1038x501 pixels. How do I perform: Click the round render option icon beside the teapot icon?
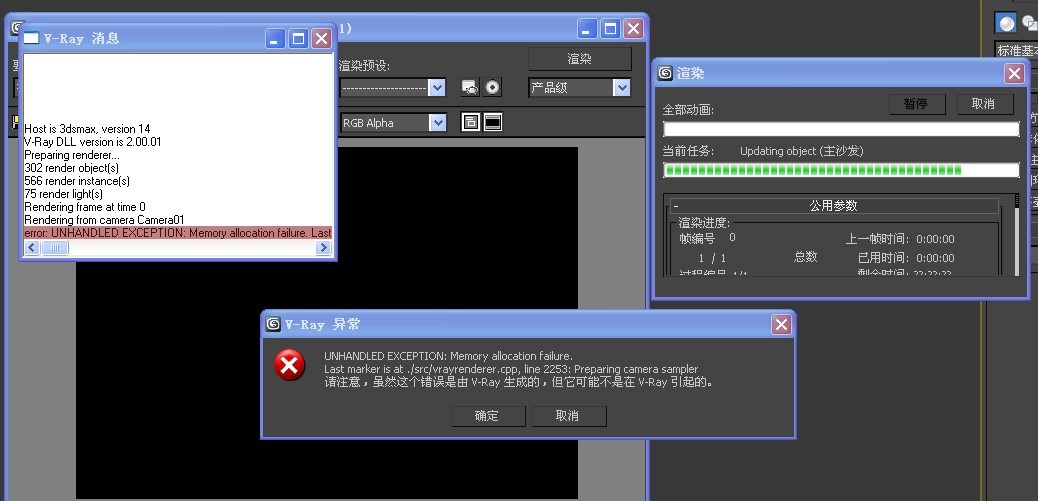coord(492,87)
